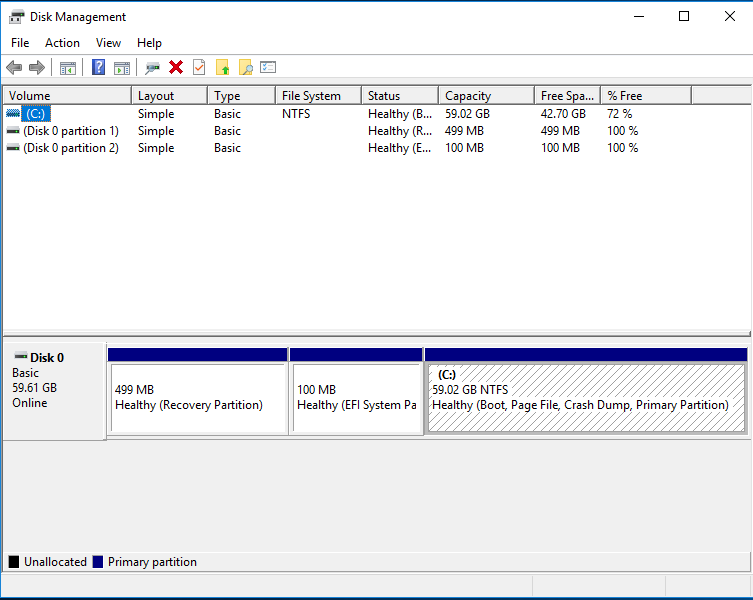
Task: Open the Help menu
Action: click(x=149, y=43)
